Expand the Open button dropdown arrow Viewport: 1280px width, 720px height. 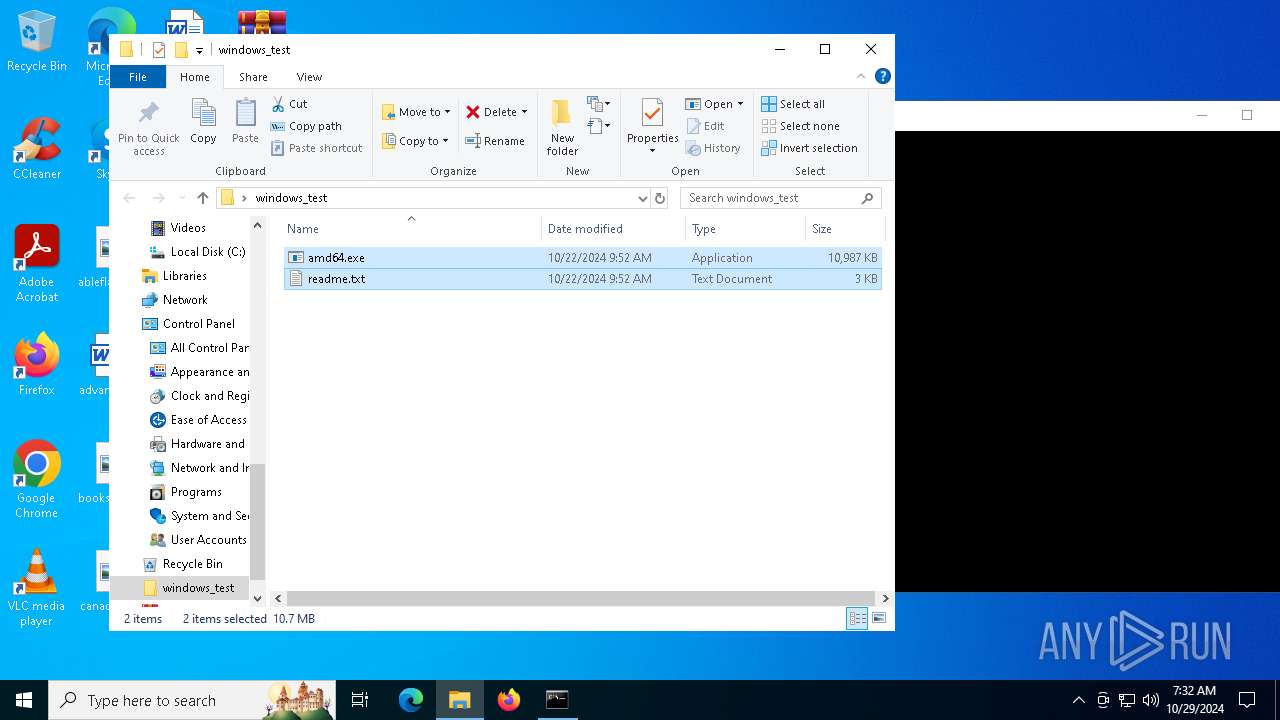point(740,104)
